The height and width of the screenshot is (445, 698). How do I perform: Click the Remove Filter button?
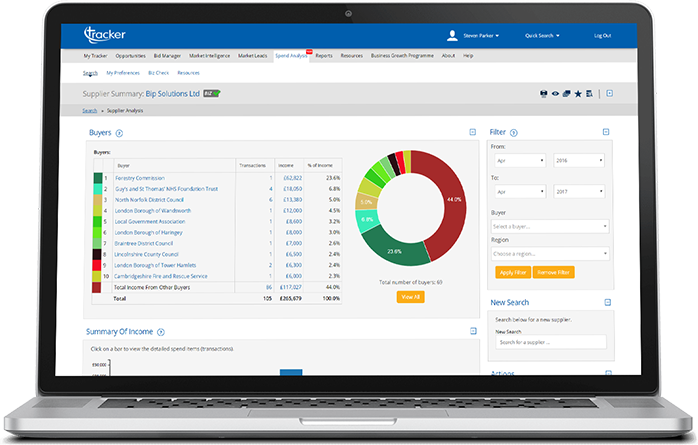tap(553, 272)
